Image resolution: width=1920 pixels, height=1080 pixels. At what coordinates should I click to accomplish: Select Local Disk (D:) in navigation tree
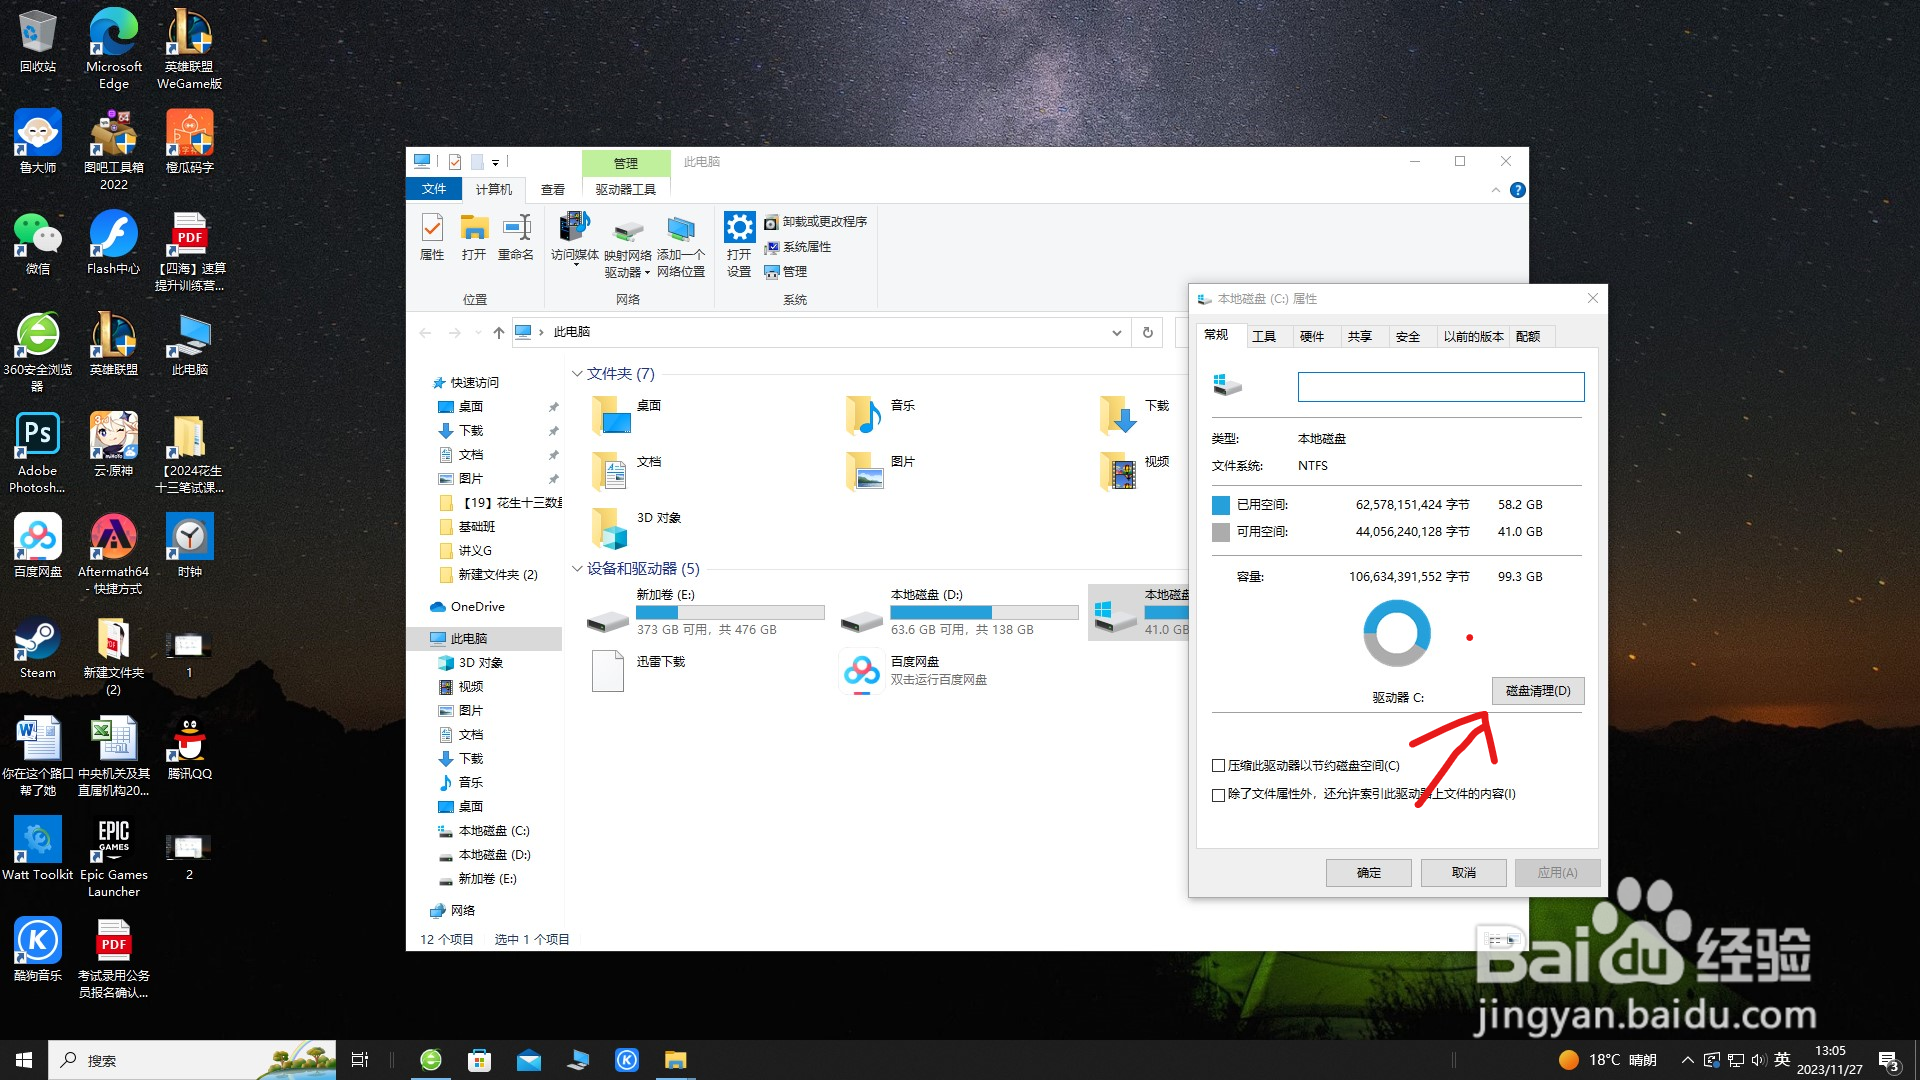click(x=494, y=855)
